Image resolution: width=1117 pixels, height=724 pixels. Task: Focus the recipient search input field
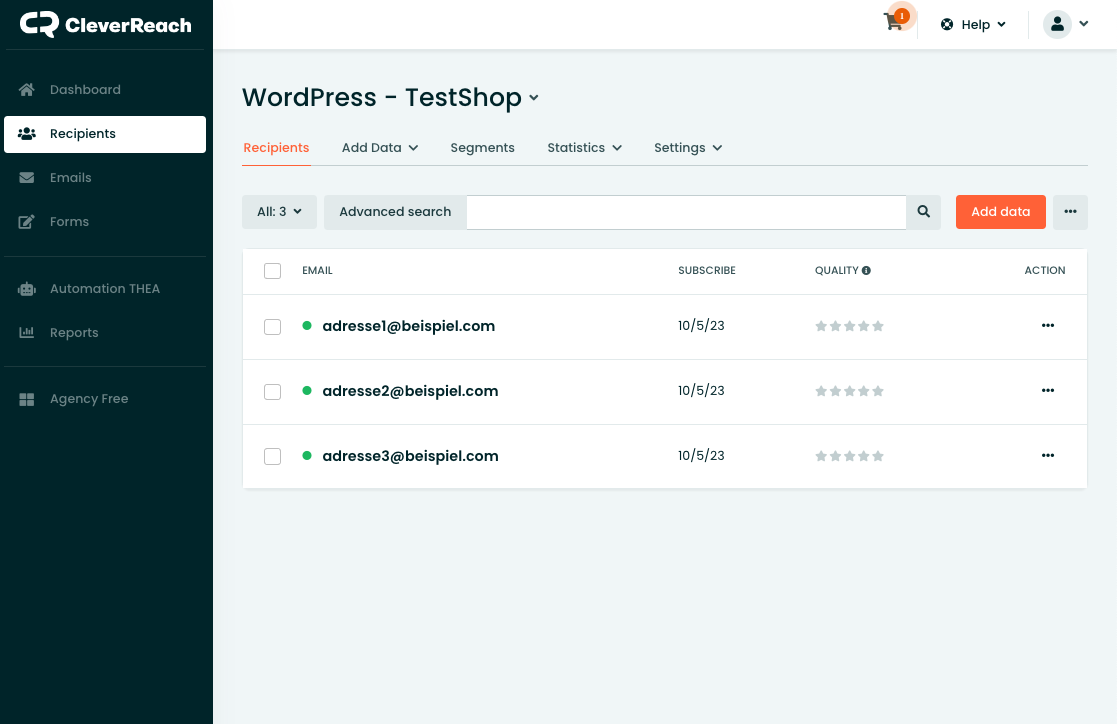click(686, 212)
